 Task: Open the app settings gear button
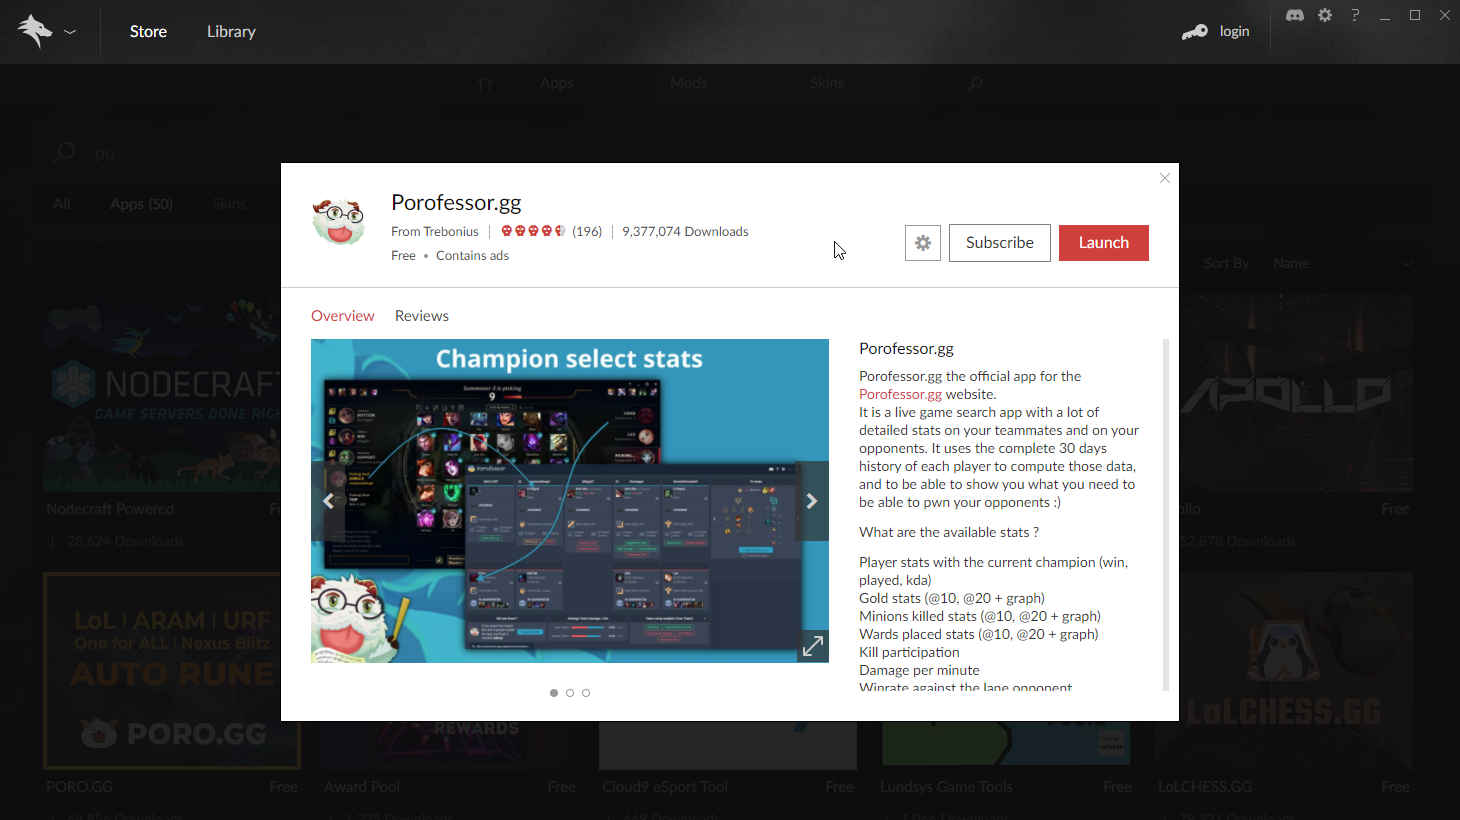(923, 243)
